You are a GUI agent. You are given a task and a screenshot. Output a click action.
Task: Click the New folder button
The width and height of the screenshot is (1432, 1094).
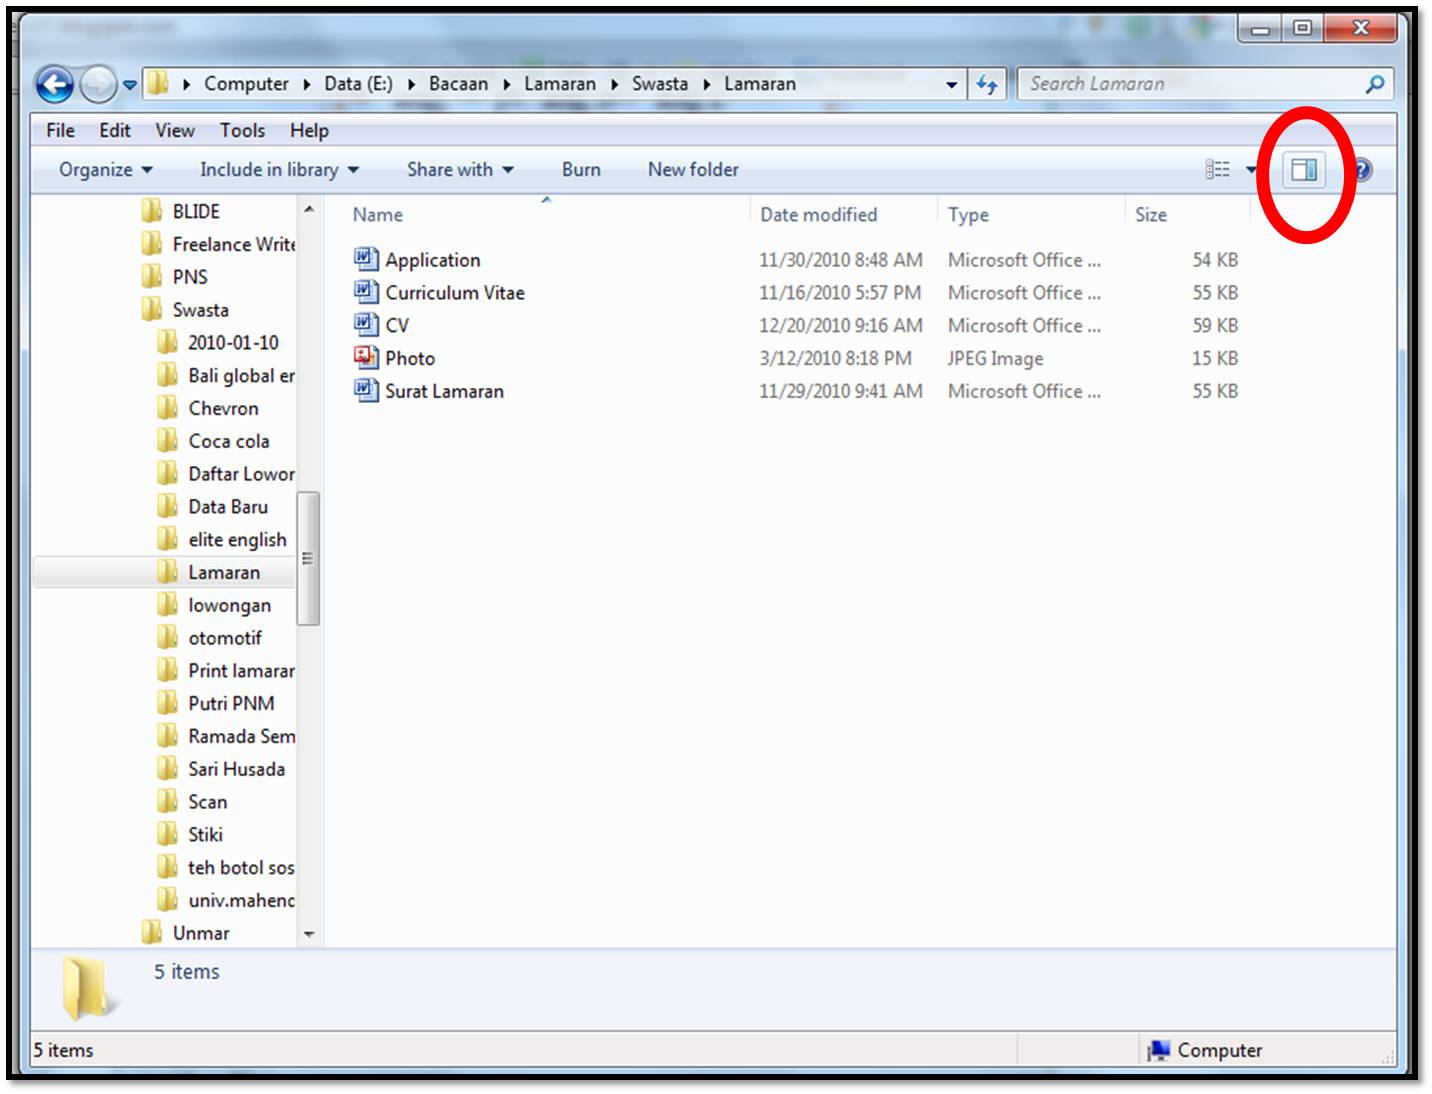point(693,170)
